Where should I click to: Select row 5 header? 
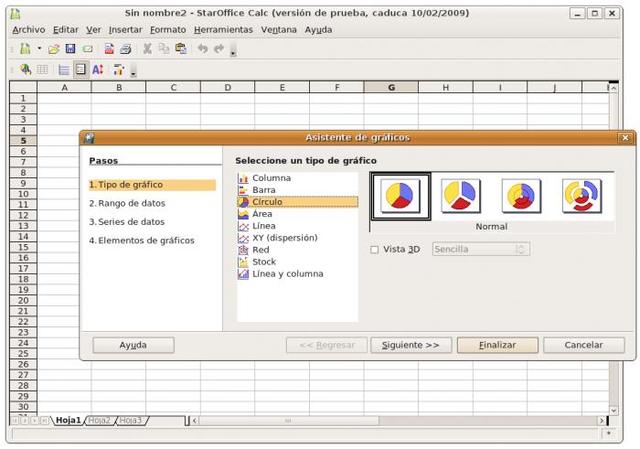[23, 140]
